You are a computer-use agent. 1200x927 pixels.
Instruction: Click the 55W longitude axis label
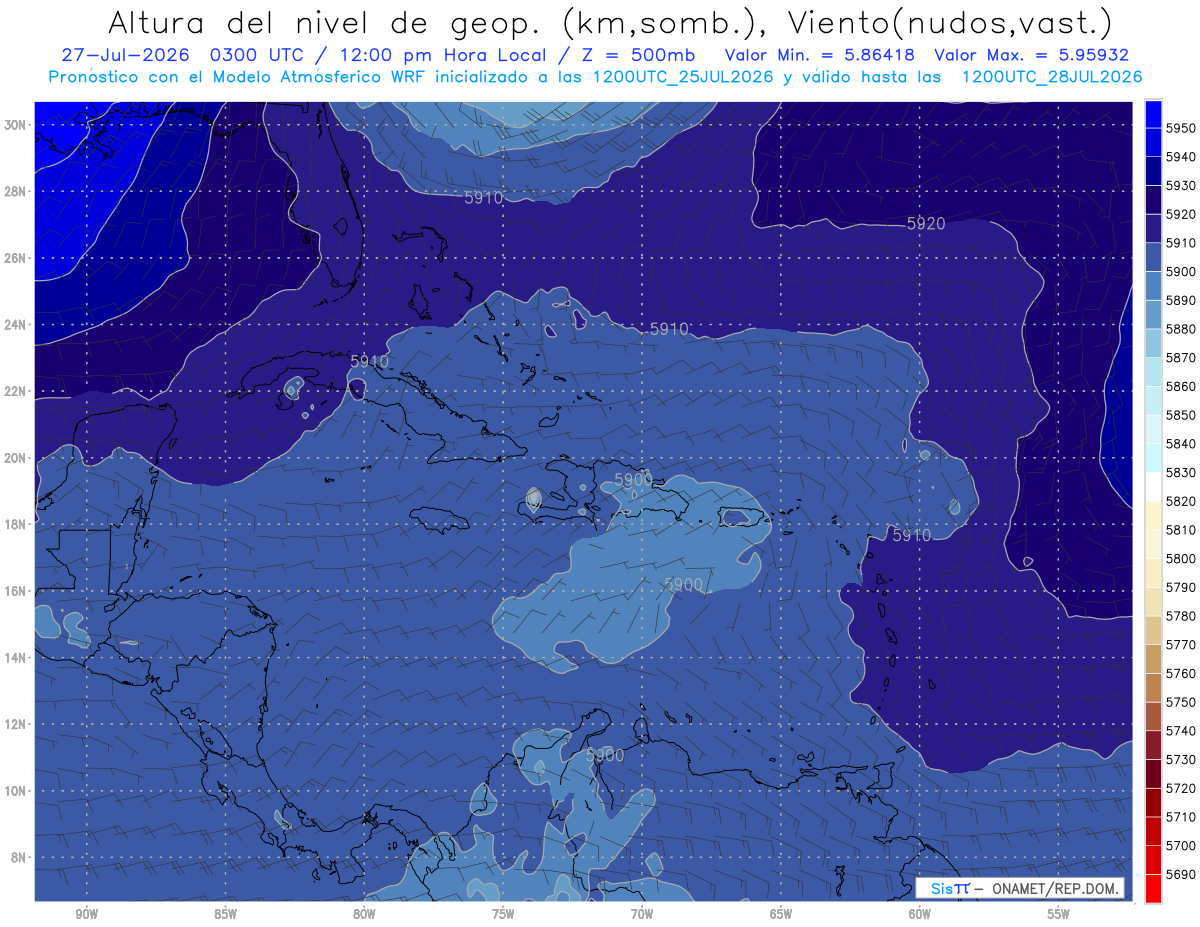click(x=1059, y=914)
